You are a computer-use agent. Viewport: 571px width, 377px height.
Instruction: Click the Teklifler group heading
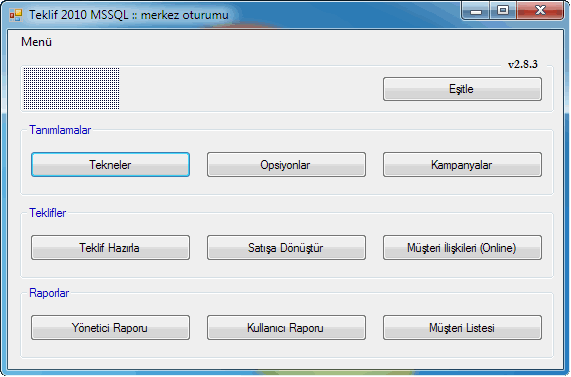click(x=48, y=213)
